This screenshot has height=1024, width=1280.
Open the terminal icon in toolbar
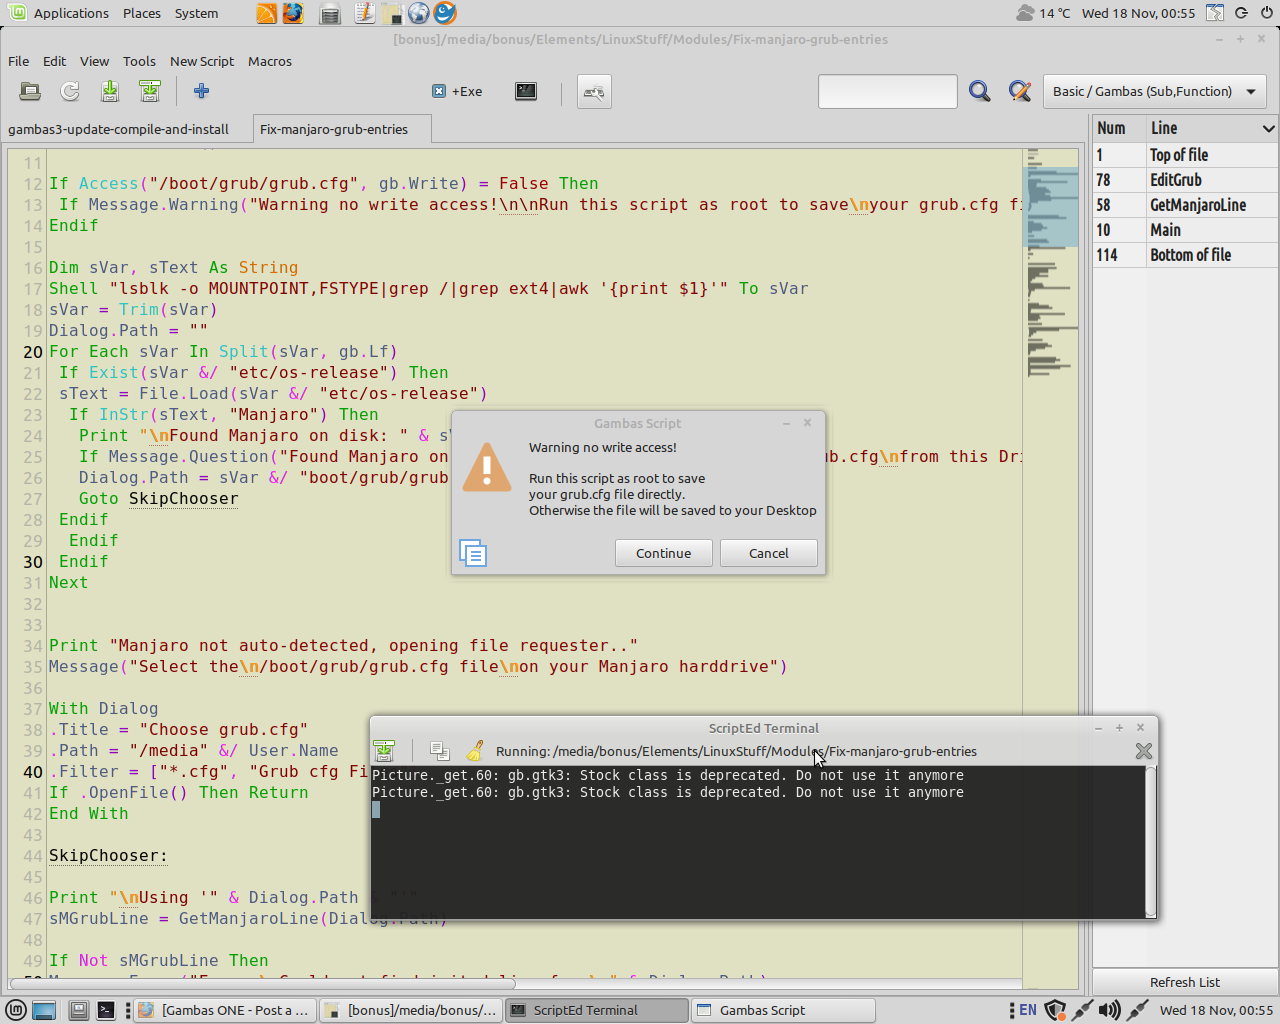[526, 92]
